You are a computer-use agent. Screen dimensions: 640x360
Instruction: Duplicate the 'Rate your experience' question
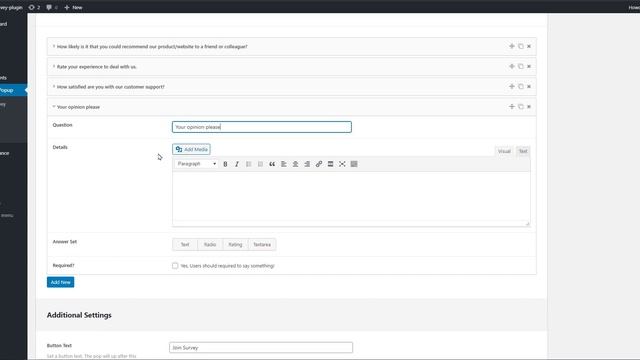tap(520, 66)
